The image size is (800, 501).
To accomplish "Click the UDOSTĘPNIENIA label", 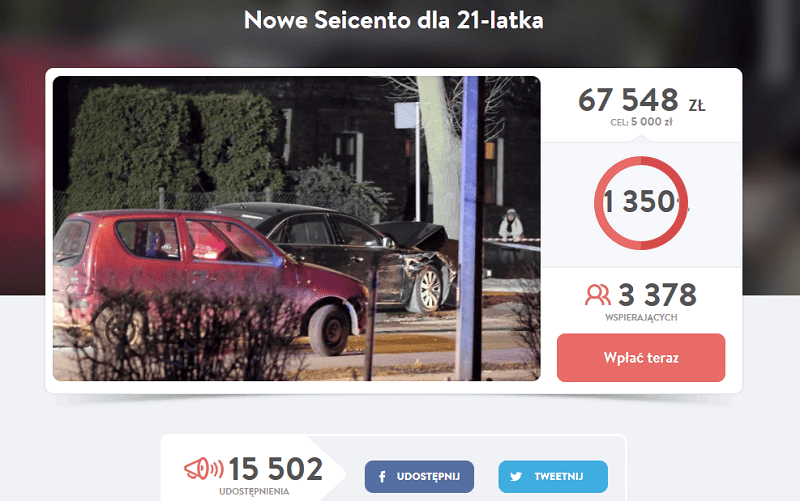I will click(254, 491).
